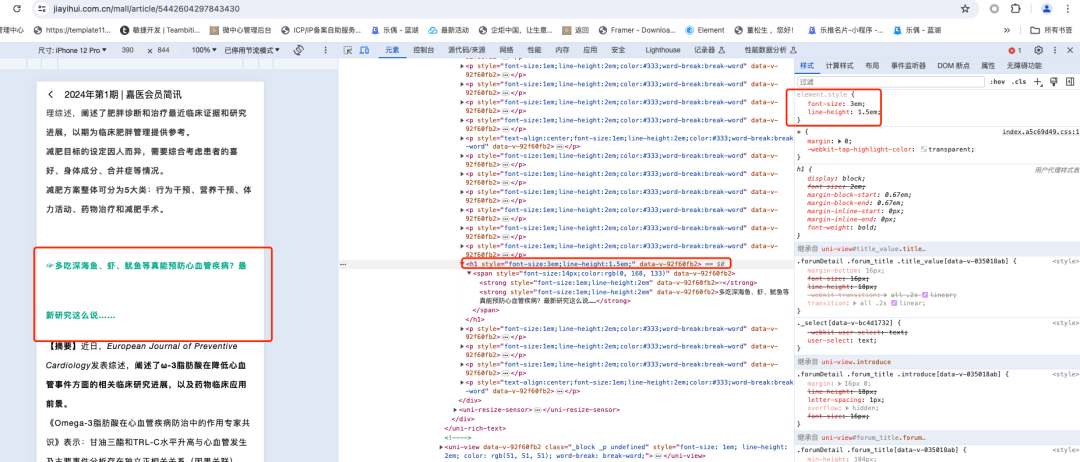Screen dimensions: 1080x462
Task: Switch to the 元素 Elements tab
Action: coord(392,50)
